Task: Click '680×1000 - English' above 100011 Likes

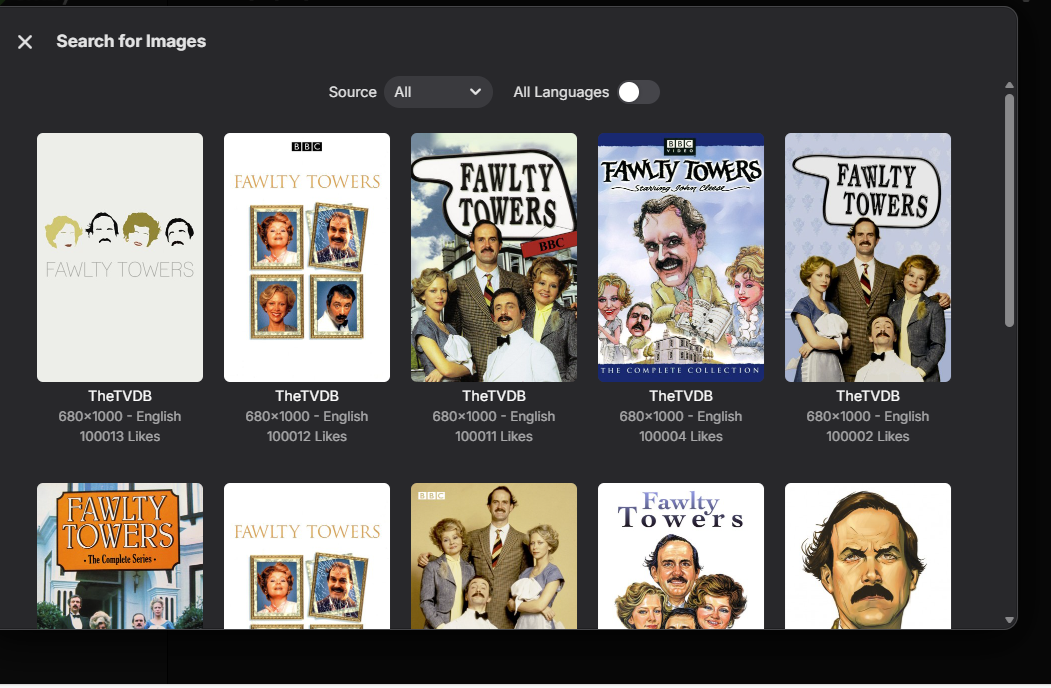Action: (494, 416)
